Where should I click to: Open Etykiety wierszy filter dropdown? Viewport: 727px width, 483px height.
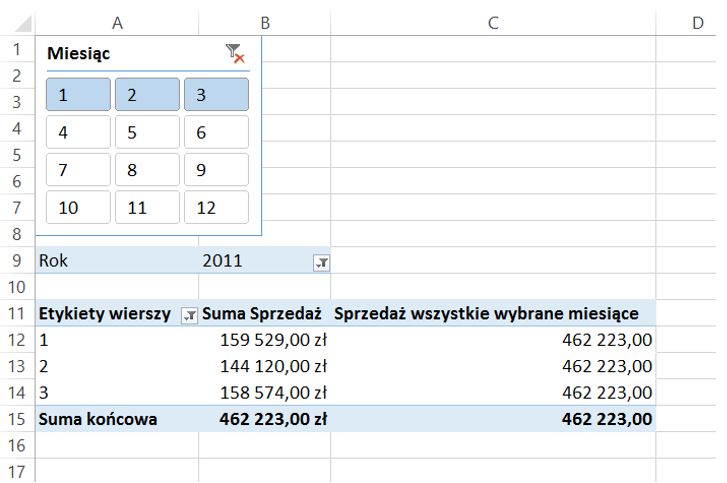[188, 315]
